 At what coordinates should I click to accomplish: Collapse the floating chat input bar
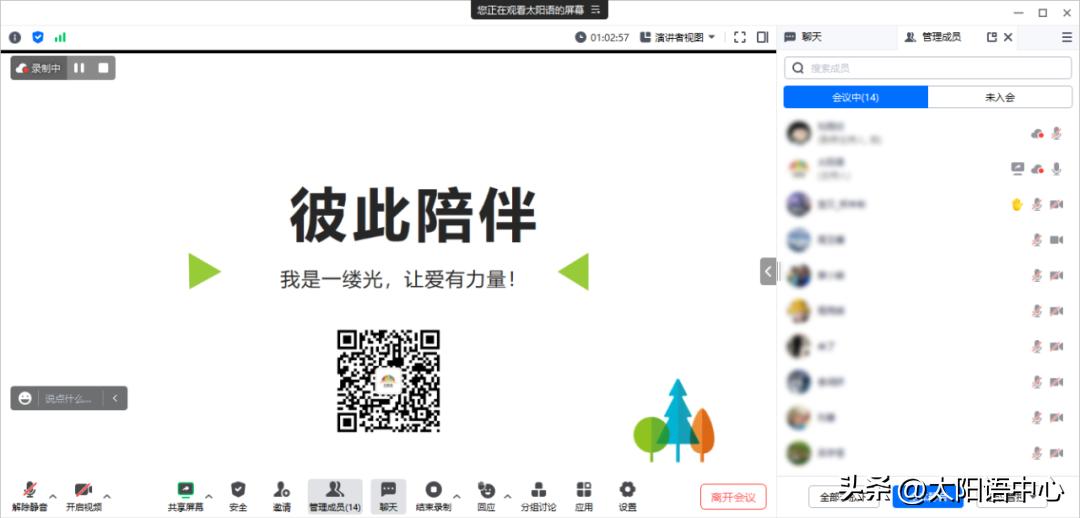pyautogui.click(x=115, y=398)
